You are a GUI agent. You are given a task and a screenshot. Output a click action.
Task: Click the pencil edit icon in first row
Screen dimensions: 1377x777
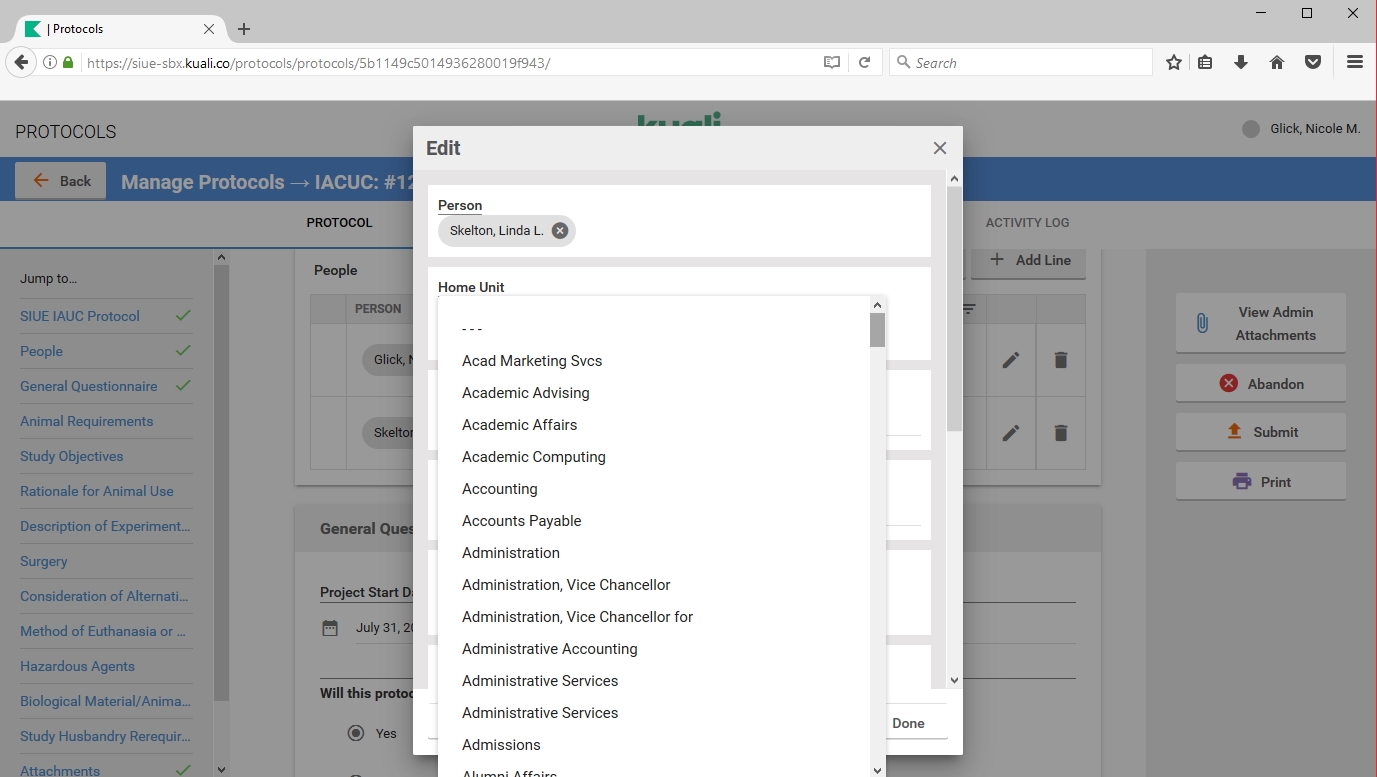pyautogui.click(x=1011, y=360)
